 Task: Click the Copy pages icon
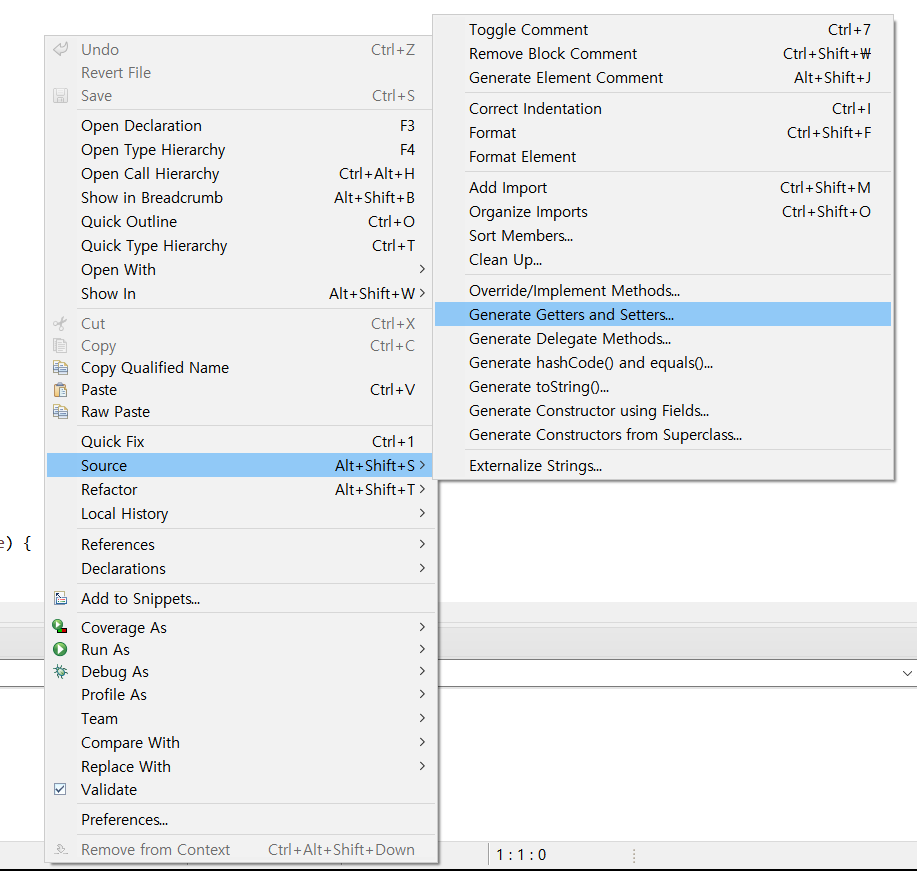click(60, 345)
